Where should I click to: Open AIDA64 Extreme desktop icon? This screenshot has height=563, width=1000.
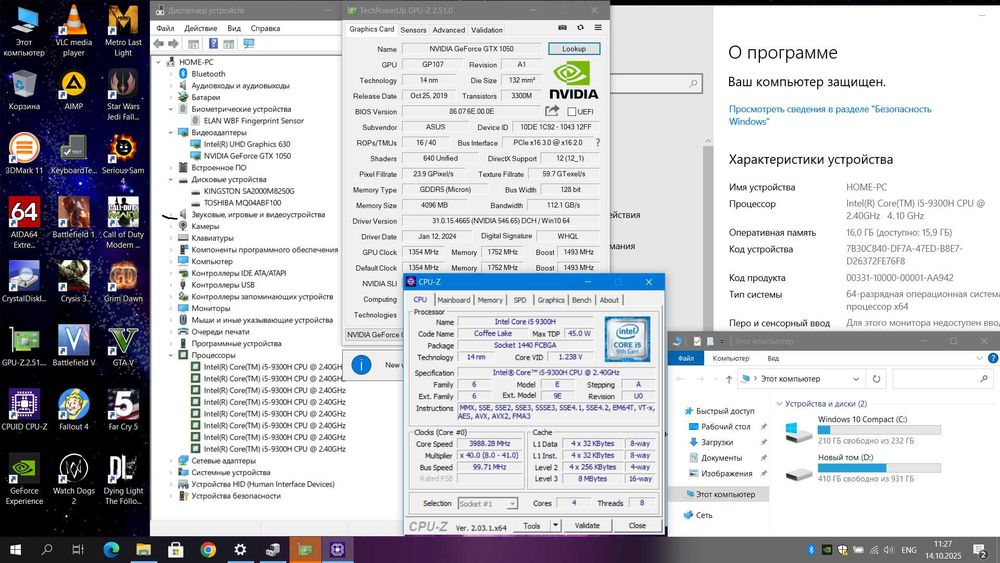(24, 222)
